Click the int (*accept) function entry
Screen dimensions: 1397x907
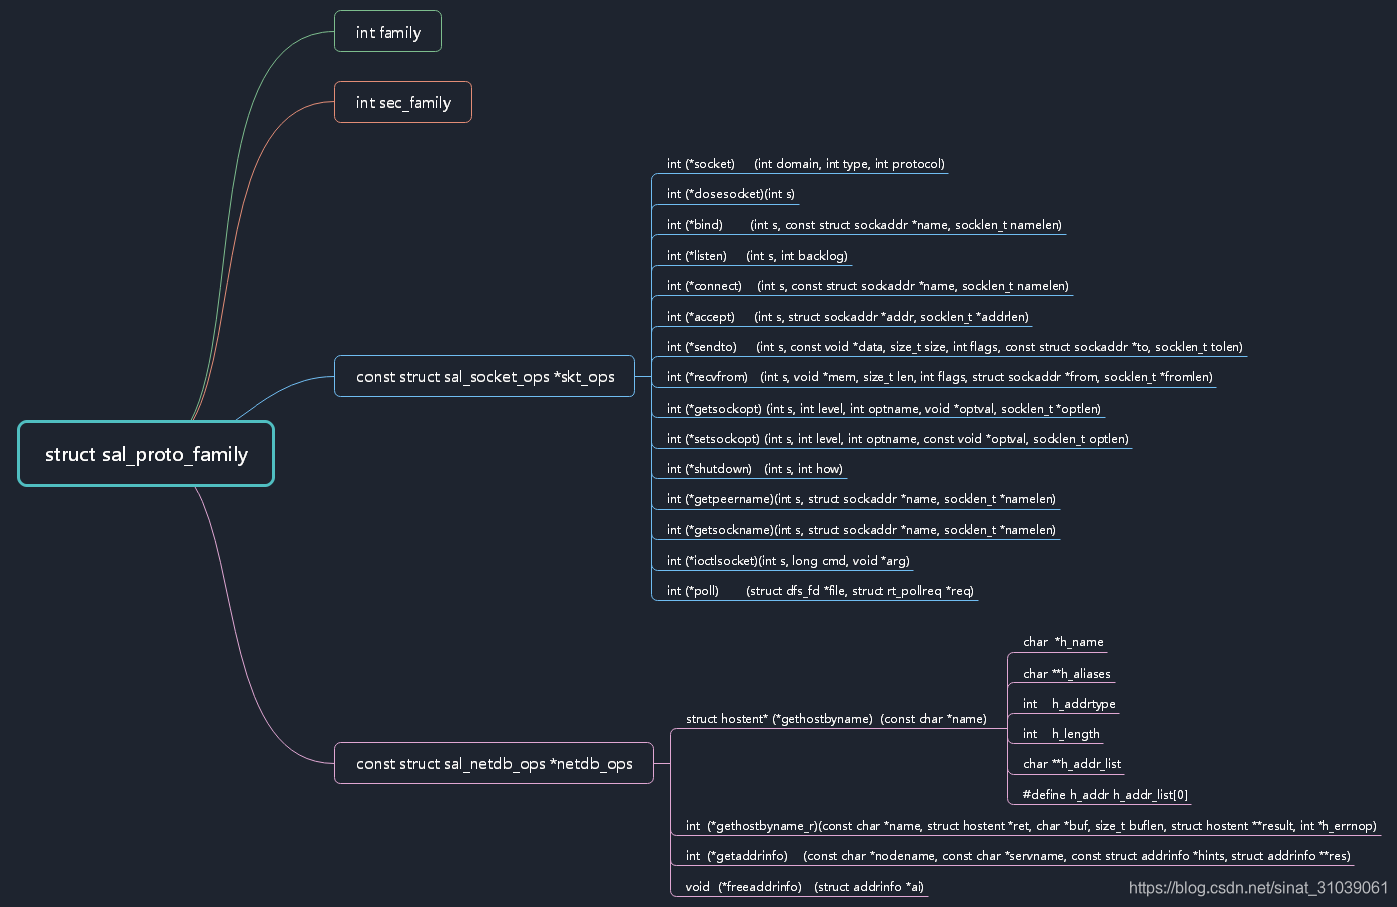pyautogui.click(x=847, y=317)
